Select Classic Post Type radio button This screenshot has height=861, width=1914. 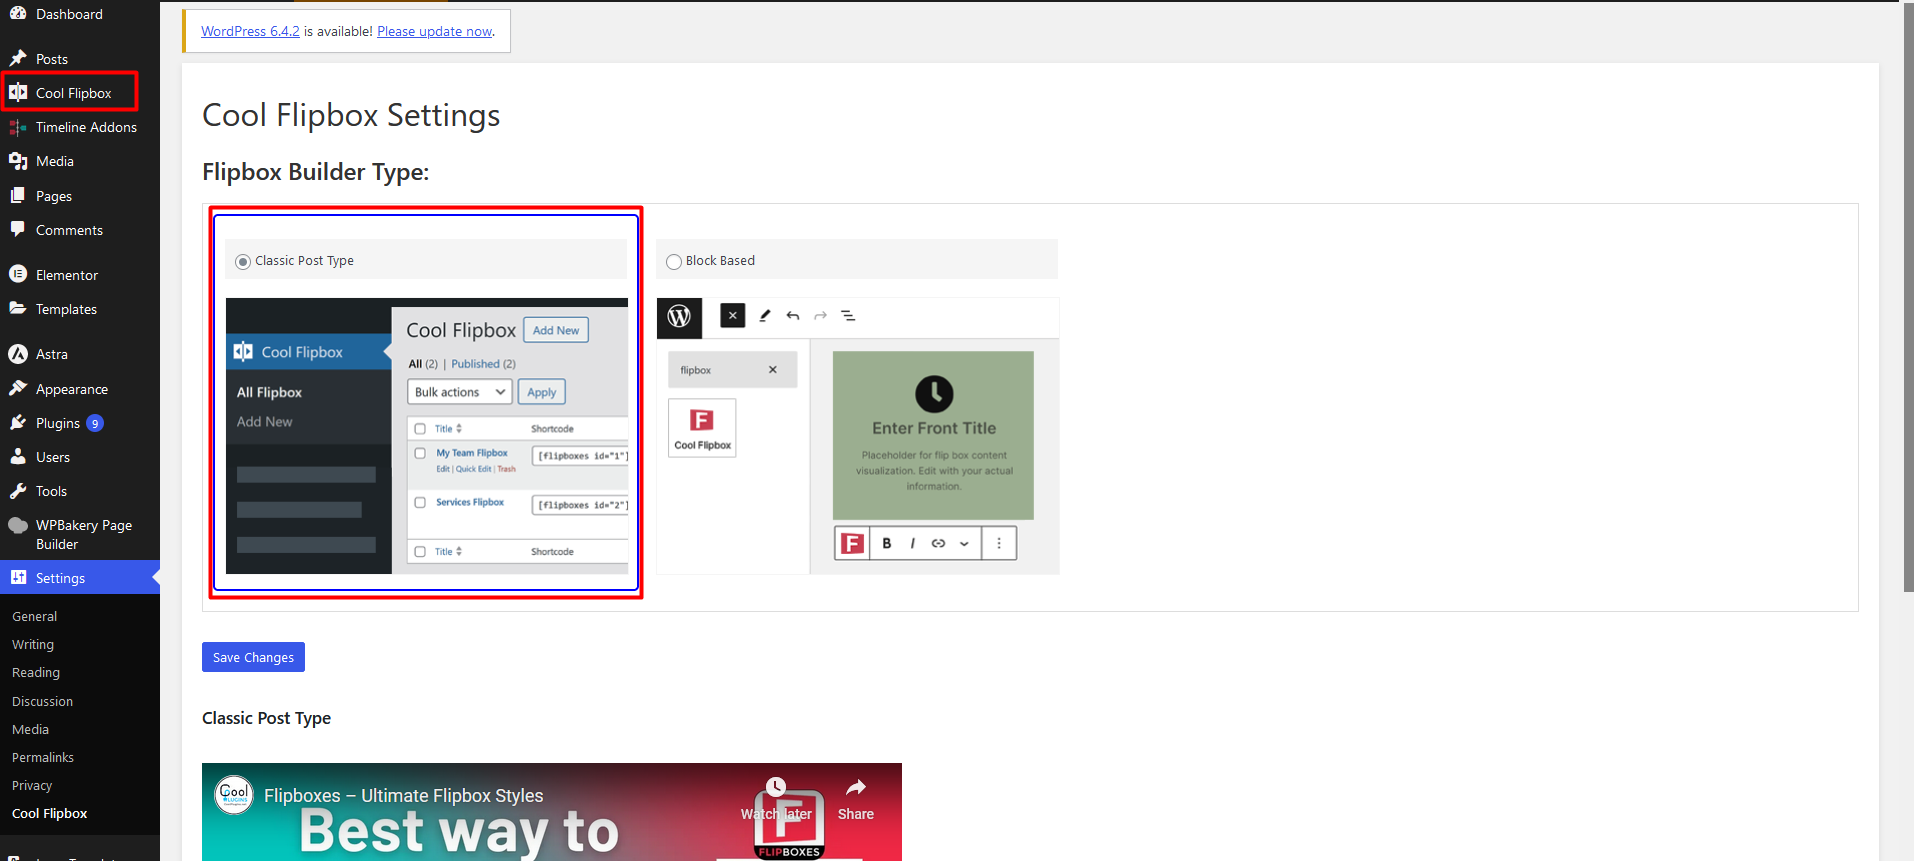243,262
